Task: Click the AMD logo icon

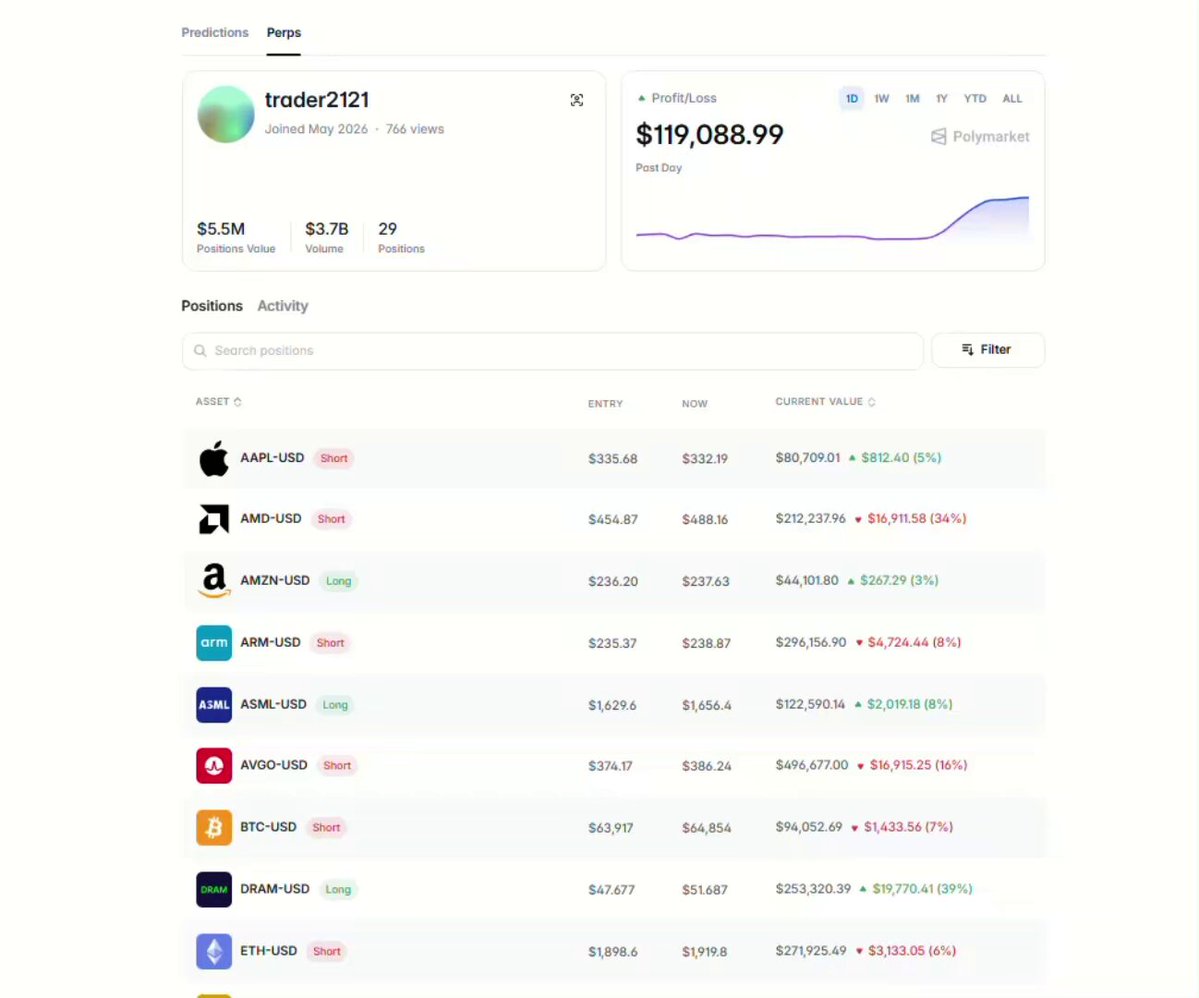Action: (x=214, y=519)
